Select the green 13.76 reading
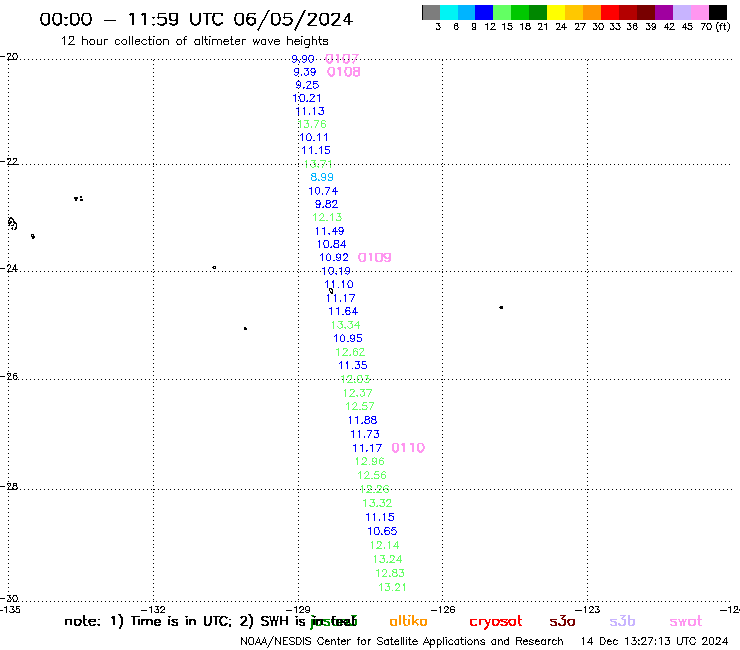The image size is (740, 650). pyautogui.click(x=312, y=124)
